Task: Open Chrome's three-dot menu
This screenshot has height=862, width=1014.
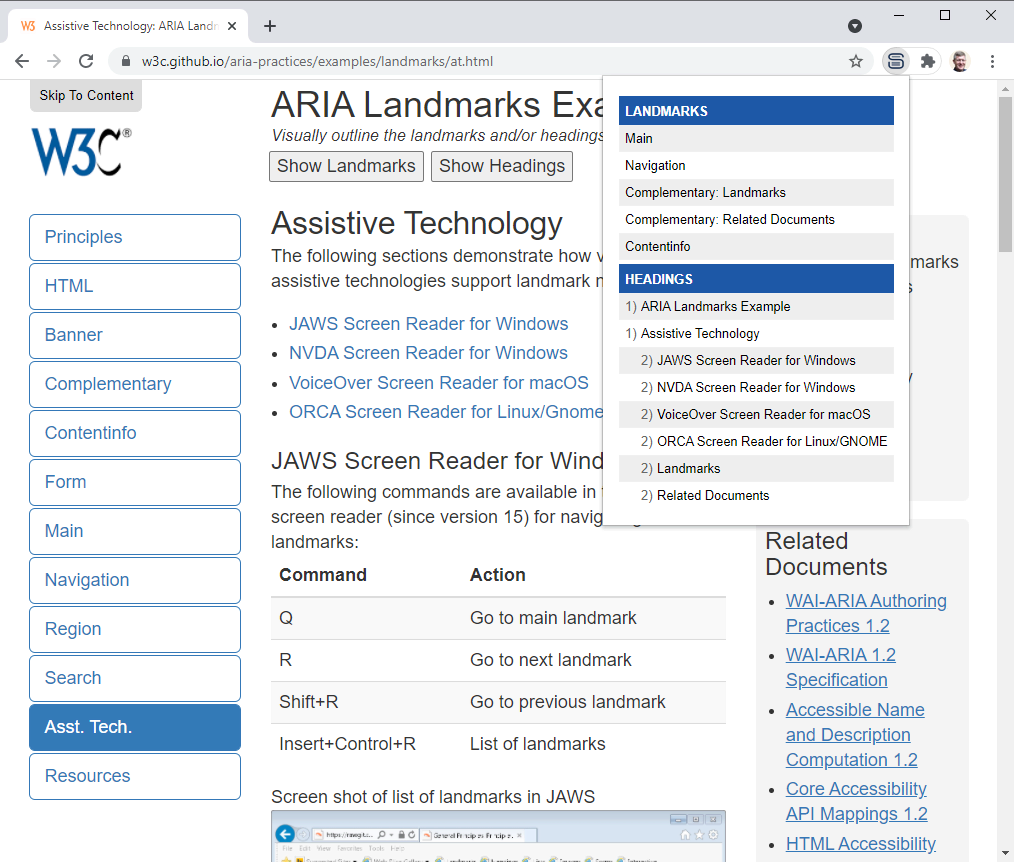Action: (992, 61)
